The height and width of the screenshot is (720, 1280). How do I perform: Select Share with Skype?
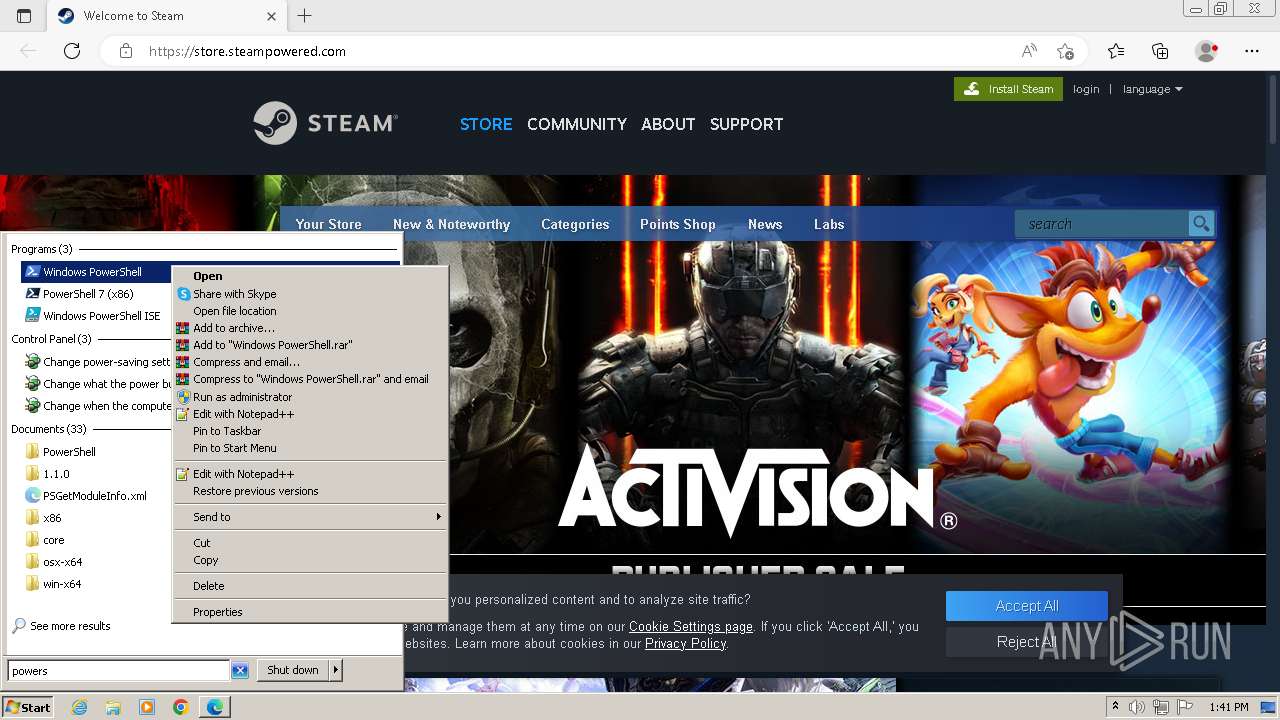click(310, 294)
